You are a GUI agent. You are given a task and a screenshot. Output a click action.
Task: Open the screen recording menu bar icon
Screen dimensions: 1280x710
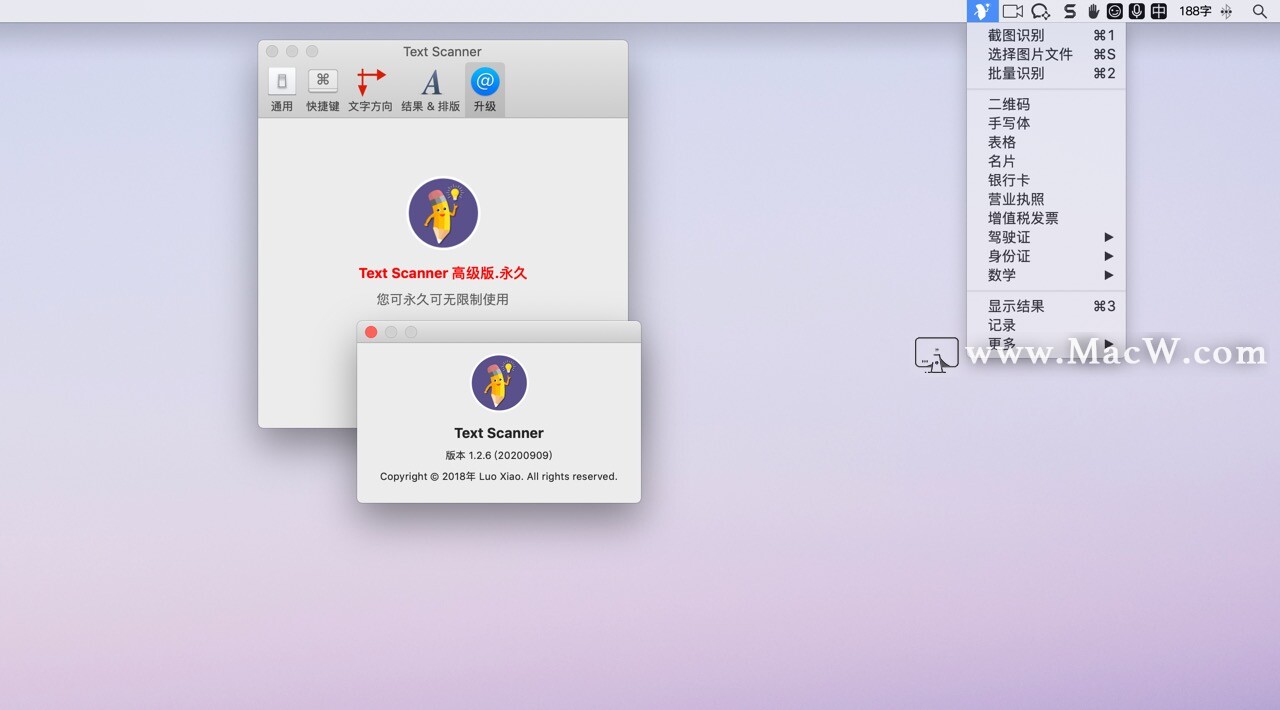pyautogui.click(x=1013, y=11)
